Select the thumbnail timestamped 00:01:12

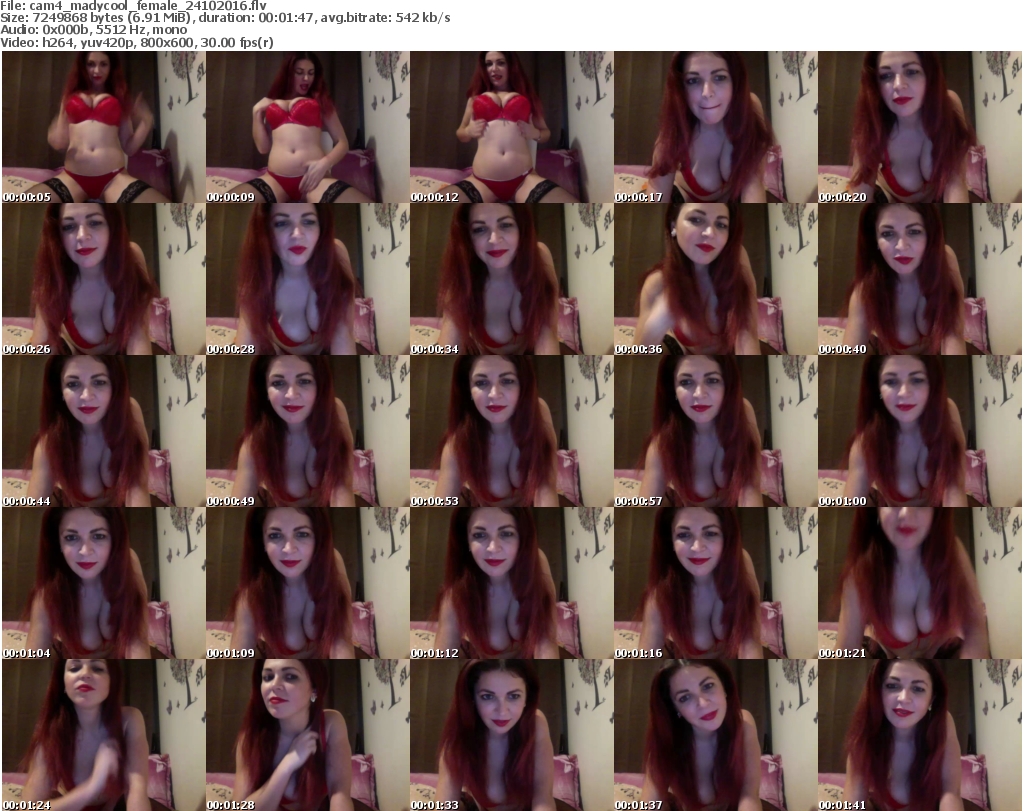coord(511,583)
